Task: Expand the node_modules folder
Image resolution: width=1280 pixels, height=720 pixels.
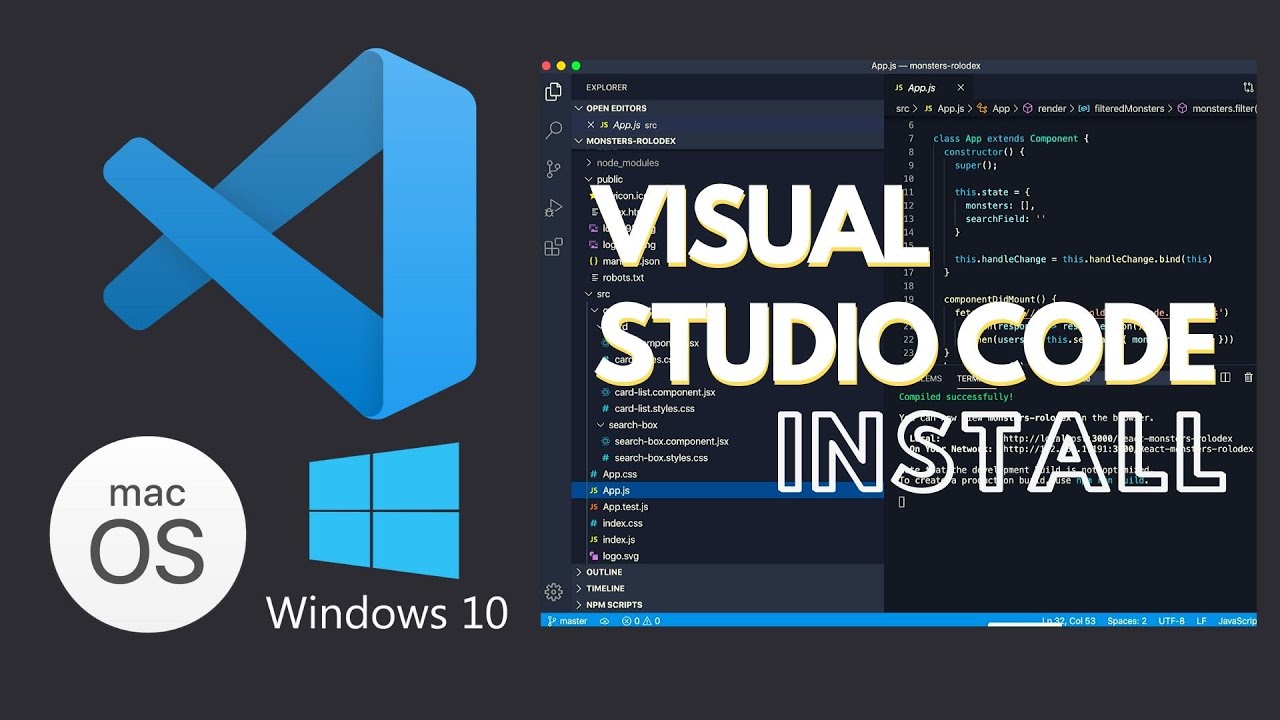Action: (627, 163)
